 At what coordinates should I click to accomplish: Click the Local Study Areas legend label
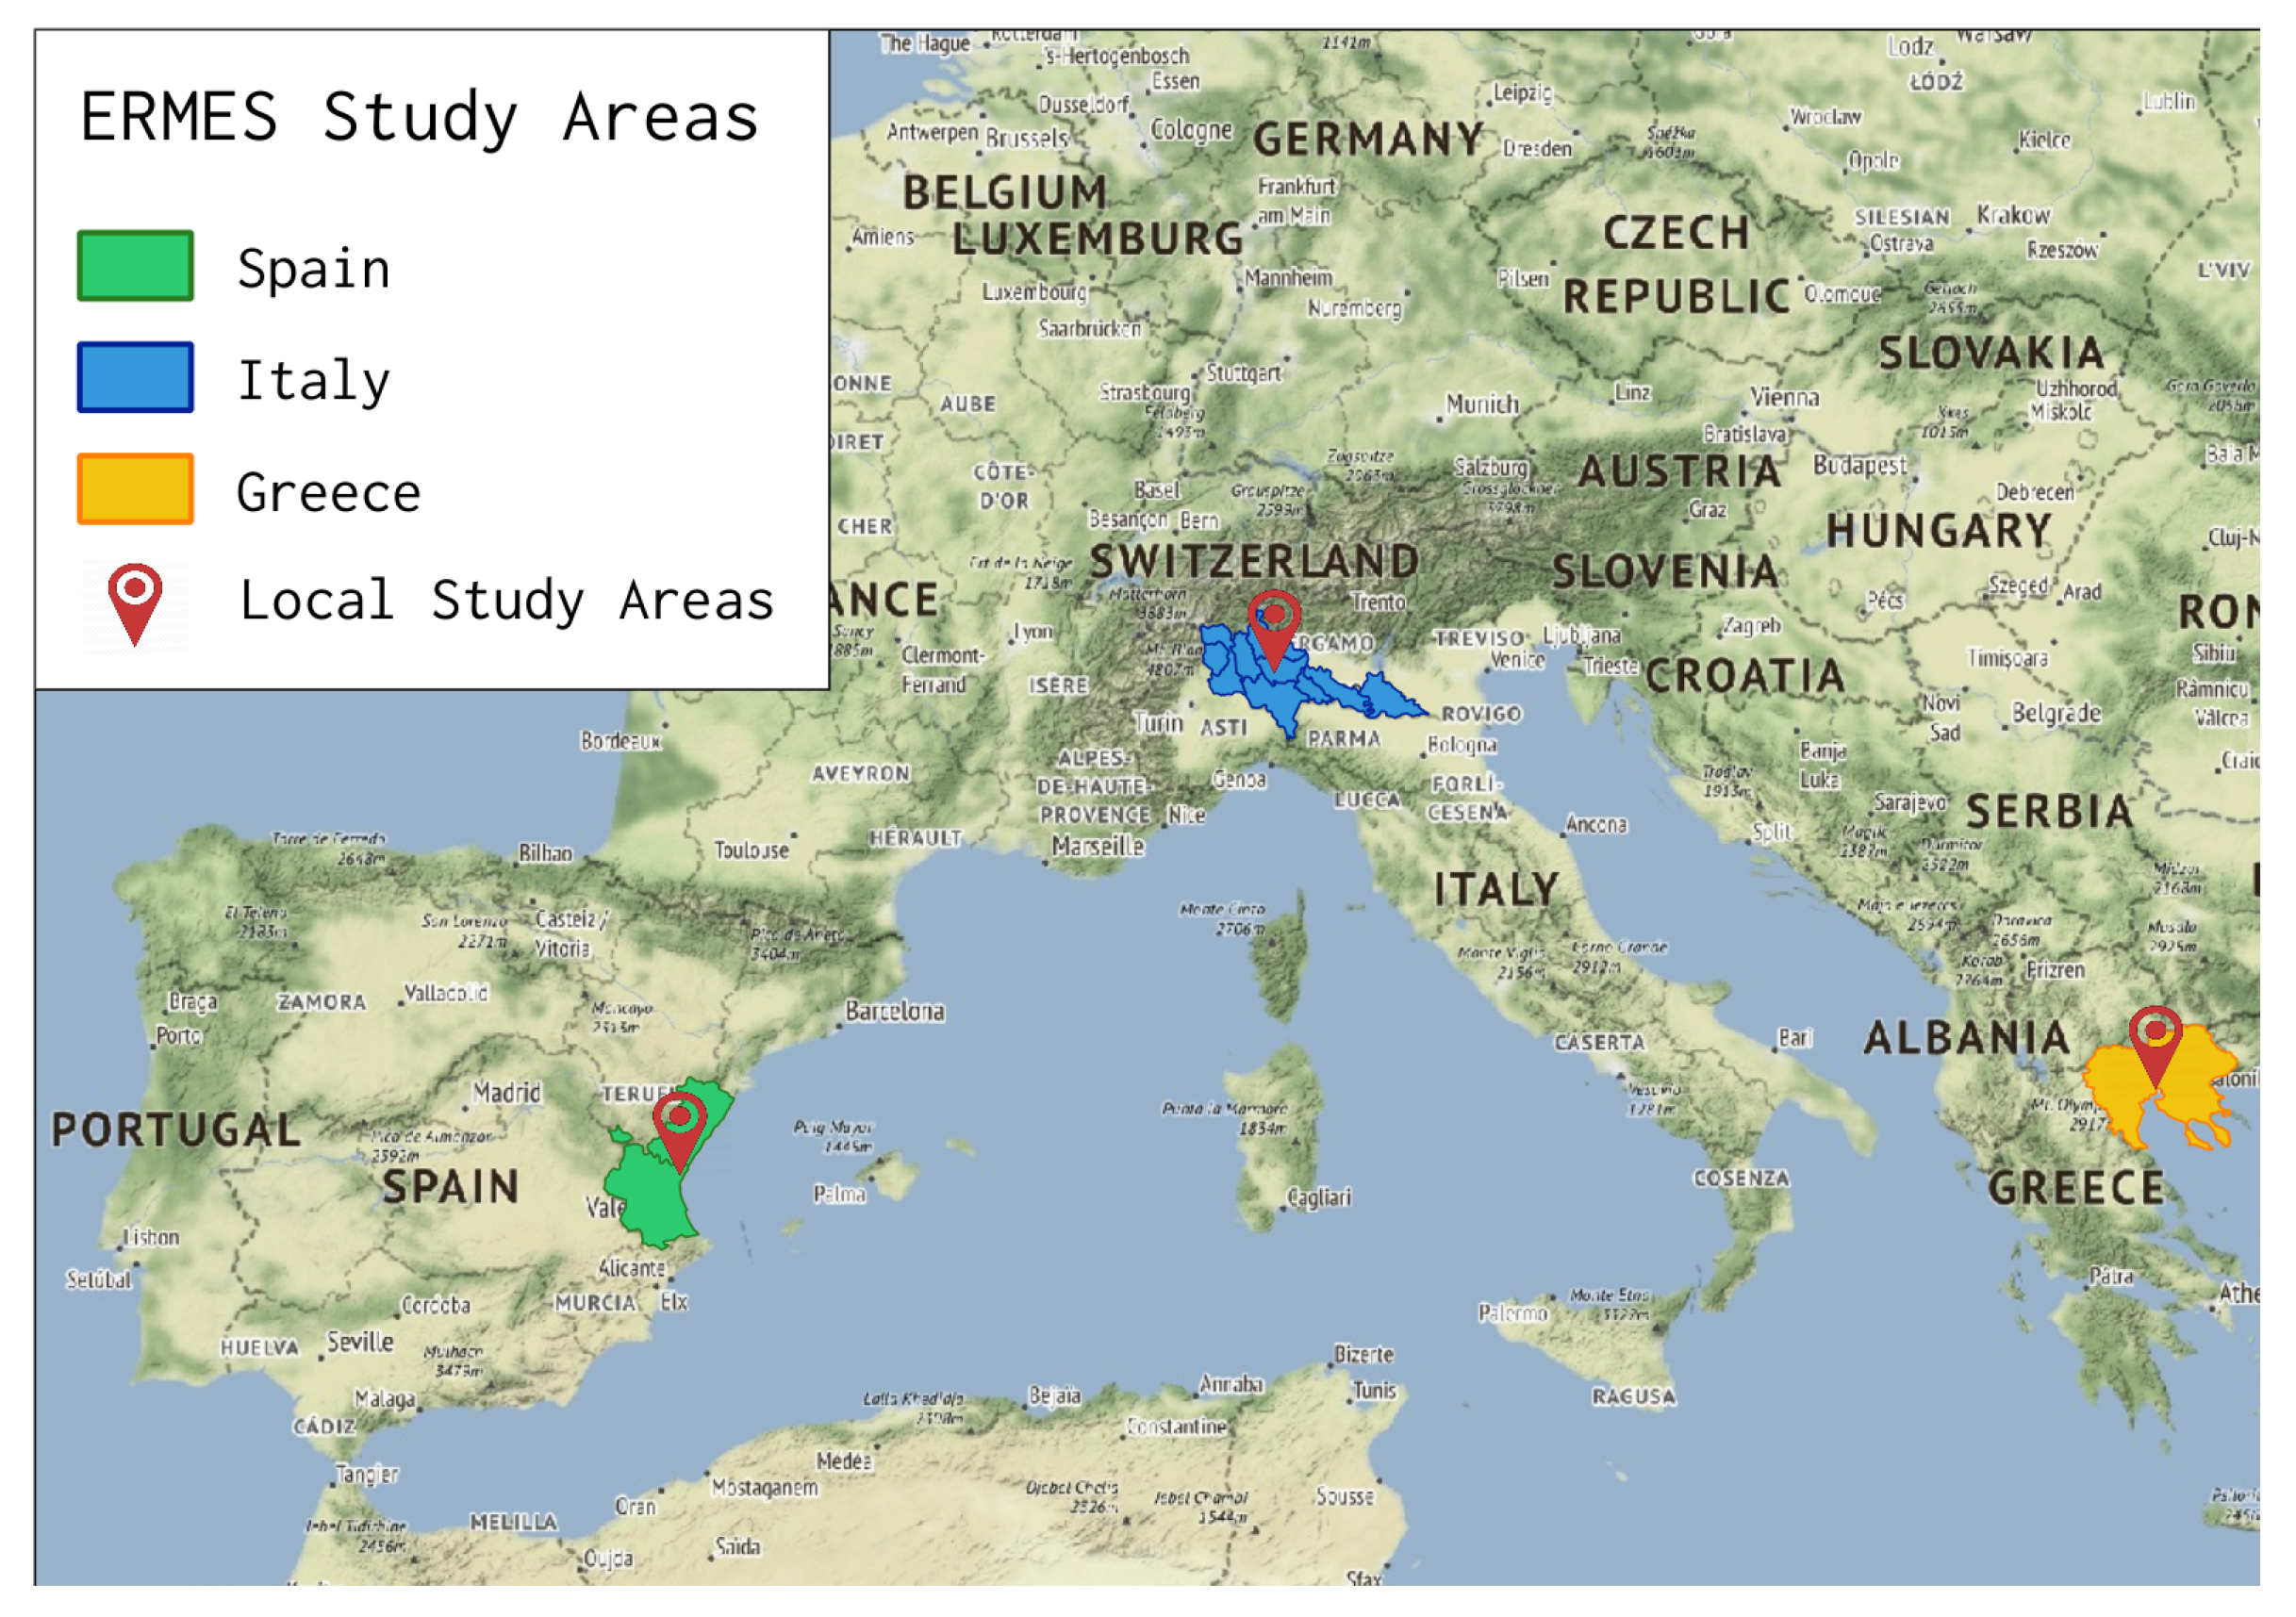(506, 601)
